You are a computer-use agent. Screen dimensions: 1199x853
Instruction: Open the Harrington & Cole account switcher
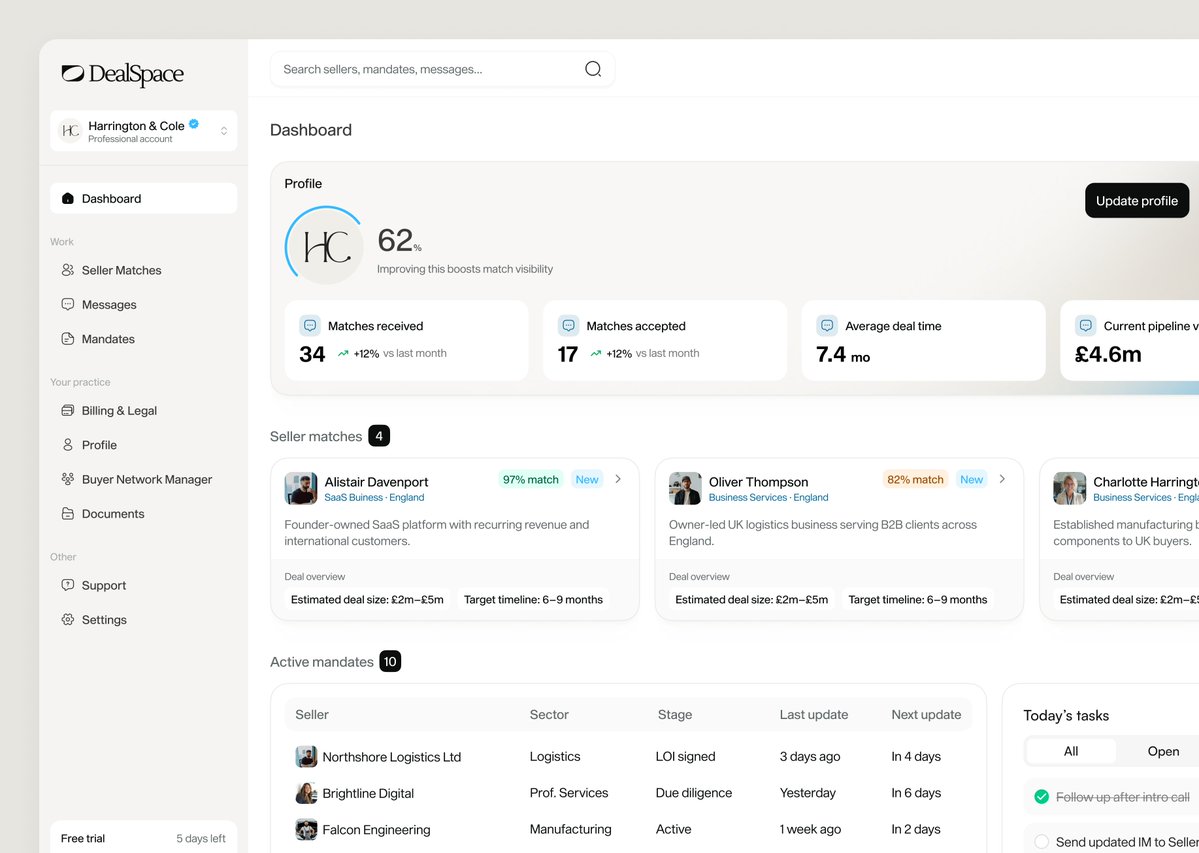click(144, 131)
